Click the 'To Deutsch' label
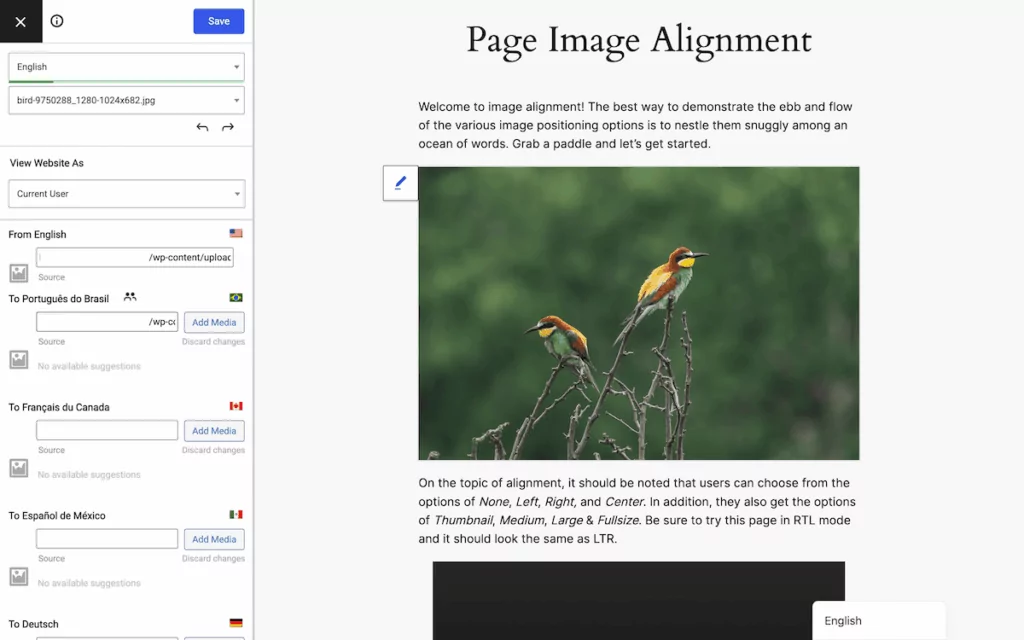 click(x=33, y=624)
